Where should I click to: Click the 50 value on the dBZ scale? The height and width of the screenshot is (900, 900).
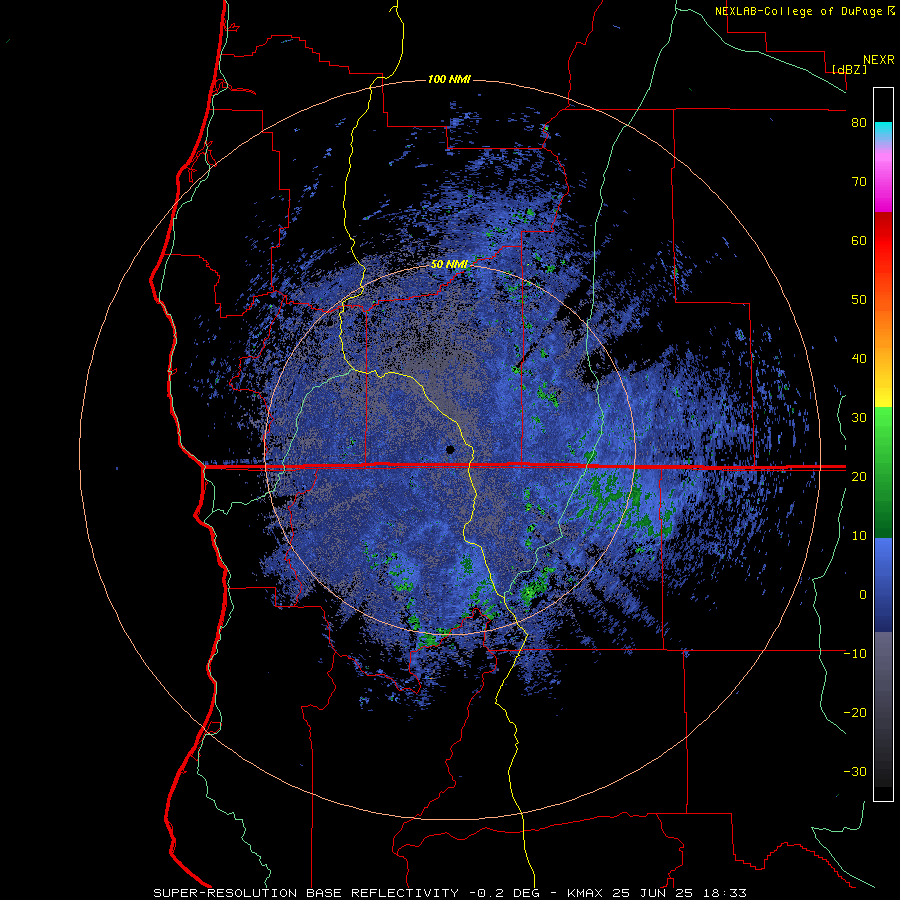859,300
